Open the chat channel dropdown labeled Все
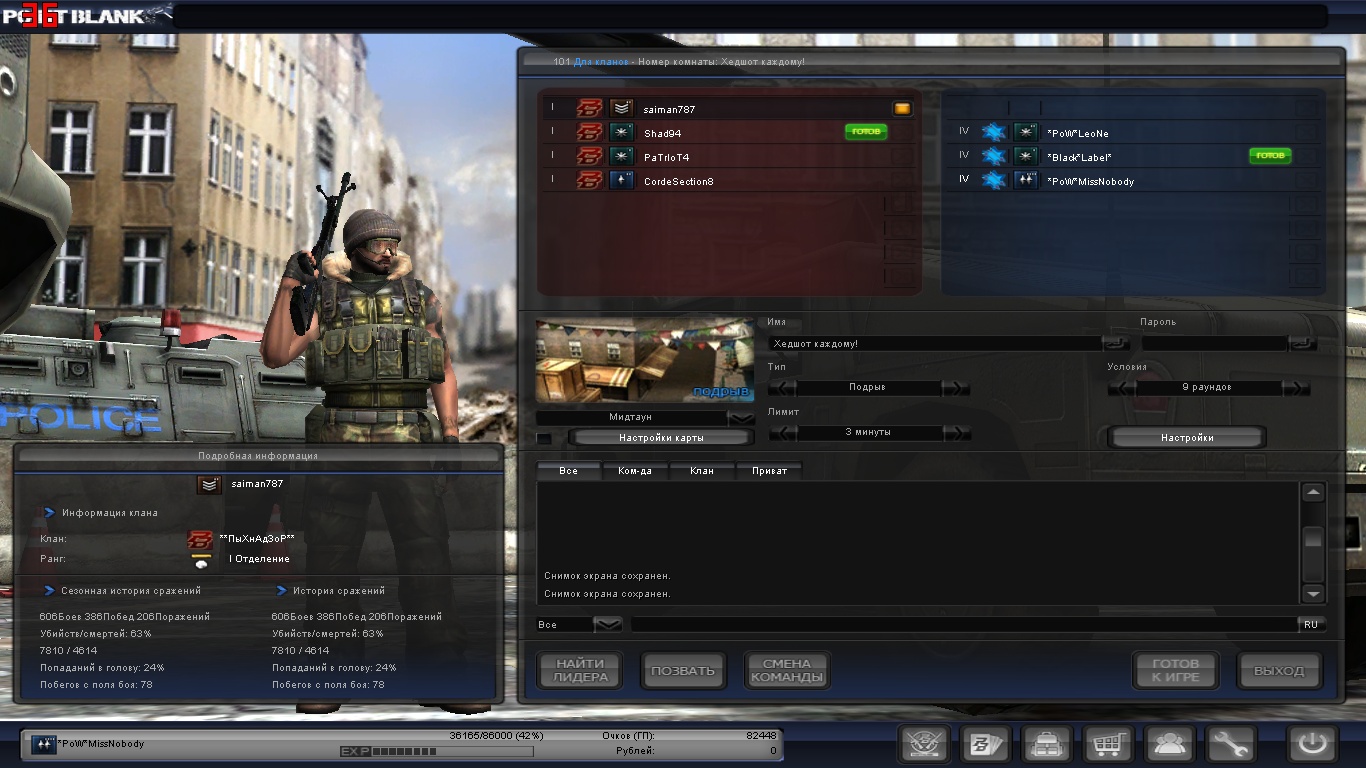The image size is (1366, 768). coord(608,624)
